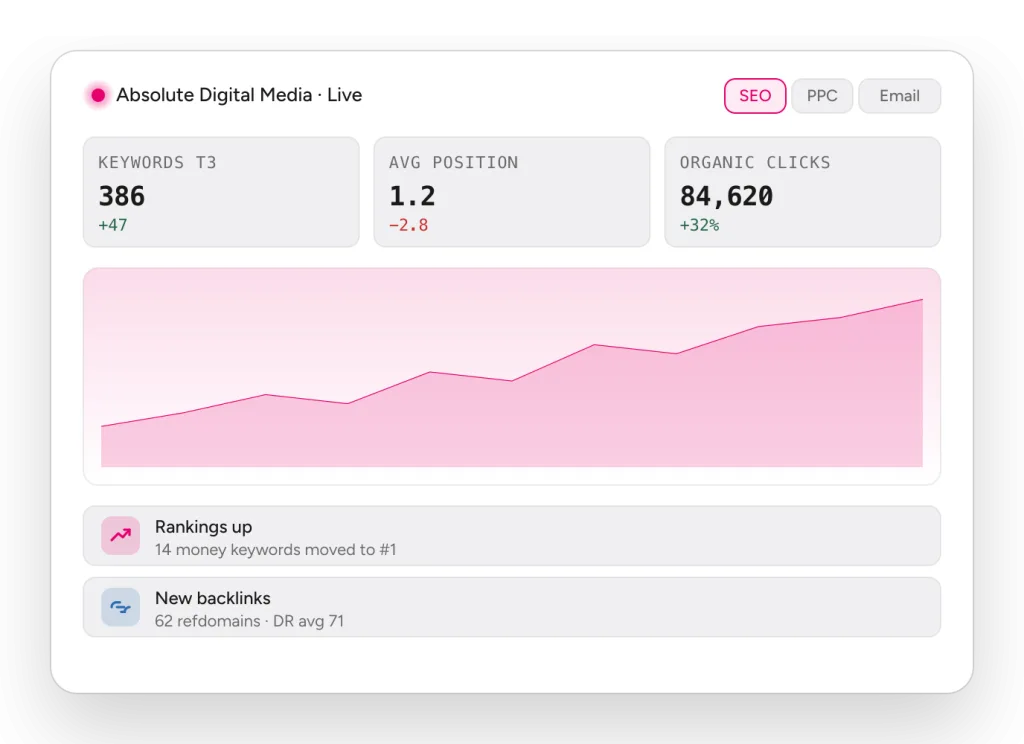Screen dimensions: 1024x744
Task: Click the New backlinks link icon
Action: pos(121,607)
